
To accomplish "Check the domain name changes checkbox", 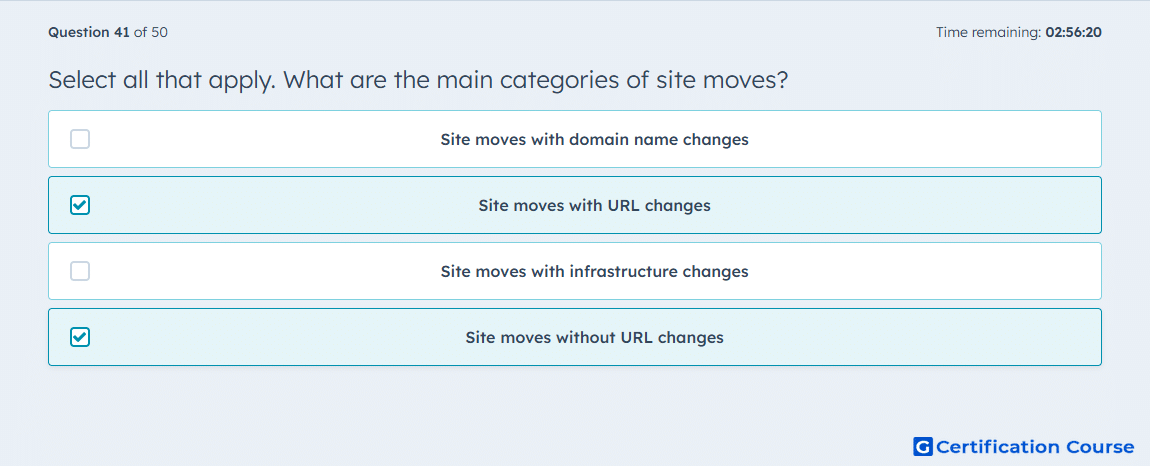I will tap(80, 139).
